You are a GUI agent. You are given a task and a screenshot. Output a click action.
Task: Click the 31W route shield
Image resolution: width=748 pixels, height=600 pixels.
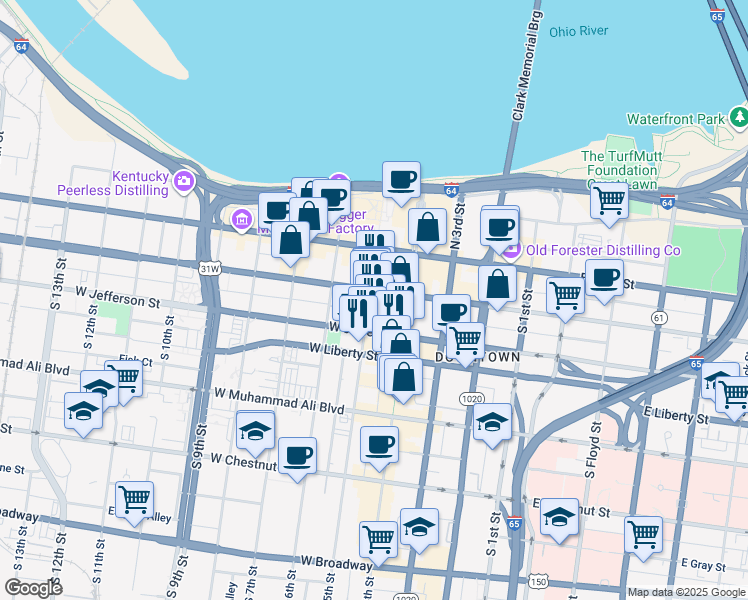(210, 269)
